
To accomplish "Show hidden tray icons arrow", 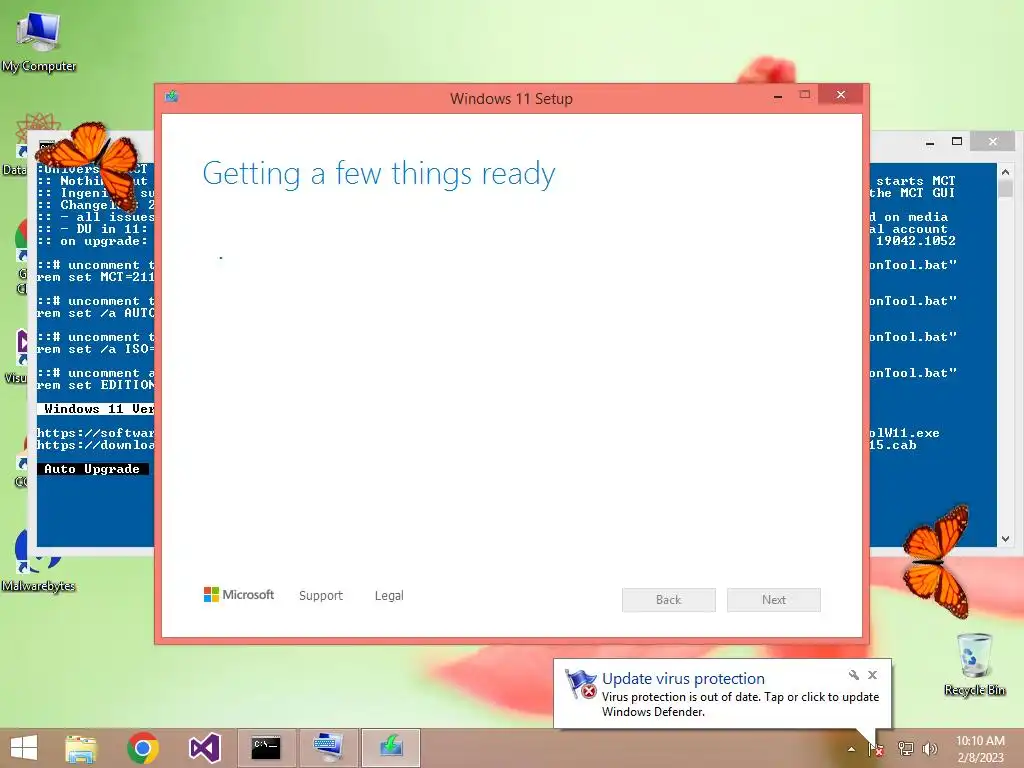I will pyautogui.click(x=851, y=749).
